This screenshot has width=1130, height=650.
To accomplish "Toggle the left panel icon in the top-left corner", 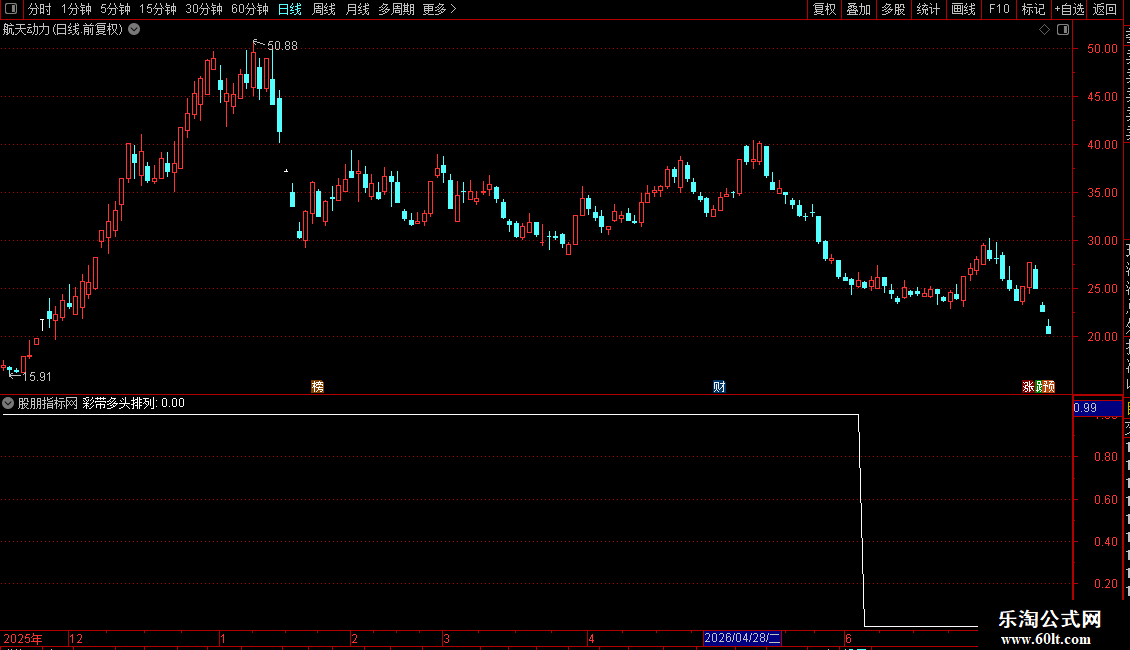I will point(11,9).
